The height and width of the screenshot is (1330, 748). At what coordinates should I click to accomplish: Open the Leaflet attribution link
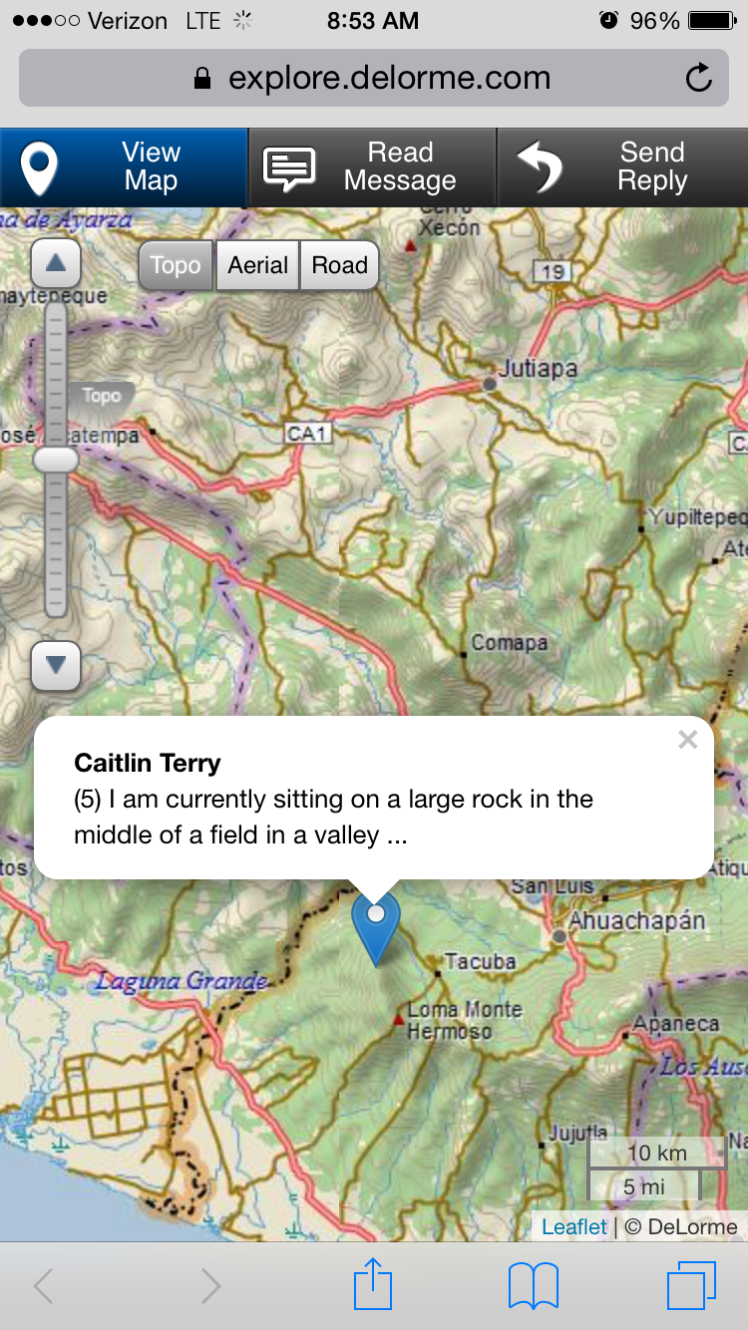pyautogui.click(x=574, y=1226)
